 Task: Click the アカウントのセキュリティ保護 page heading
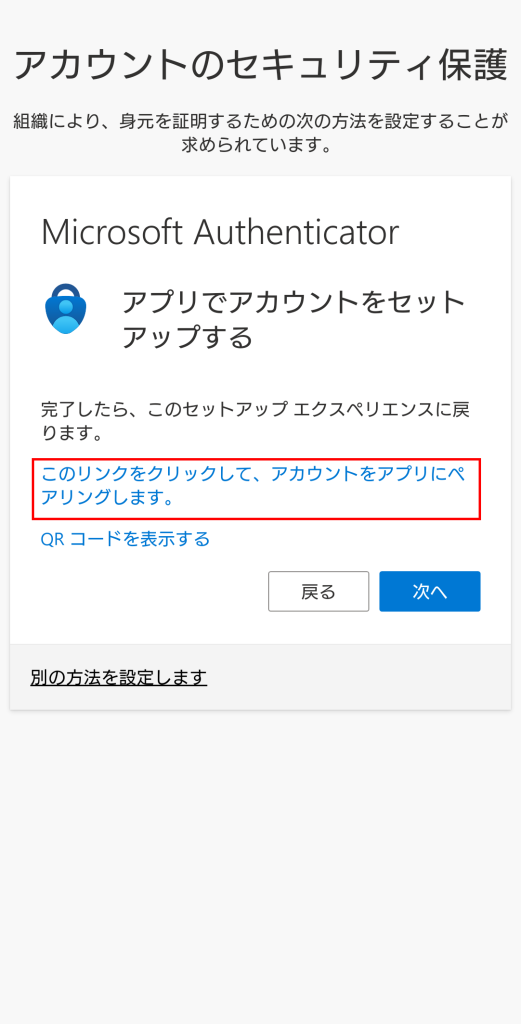coord(260,65)
